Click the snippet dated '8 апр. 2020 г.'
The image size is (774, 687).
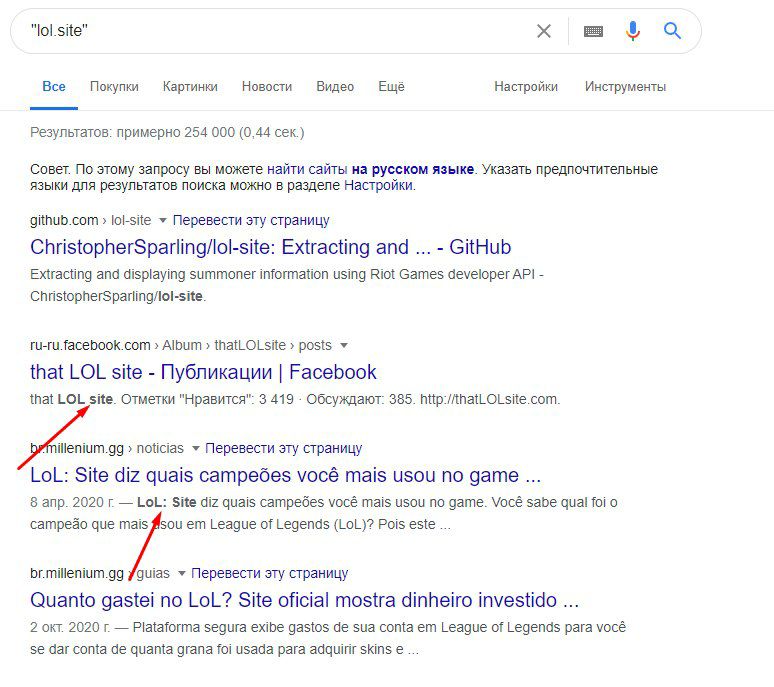[323, 513]
